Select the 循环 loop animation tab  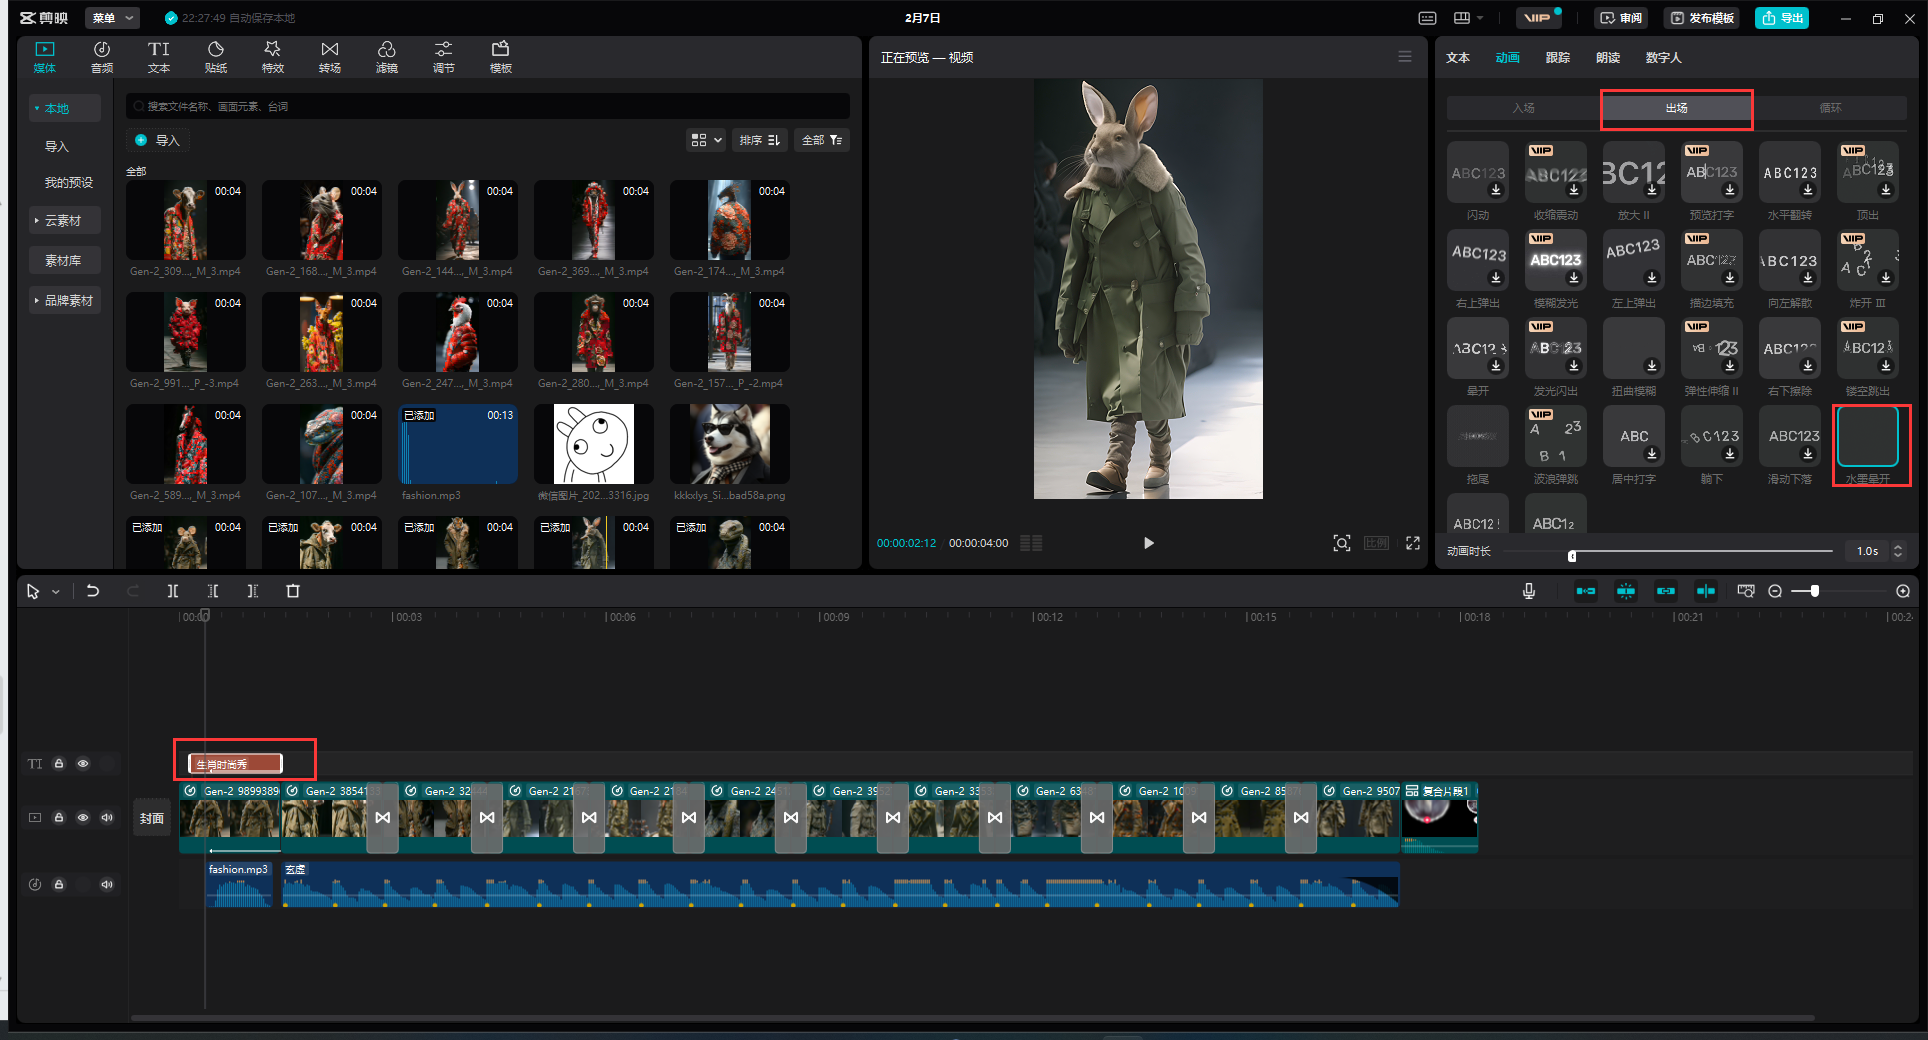click(x=1830, y=108)
